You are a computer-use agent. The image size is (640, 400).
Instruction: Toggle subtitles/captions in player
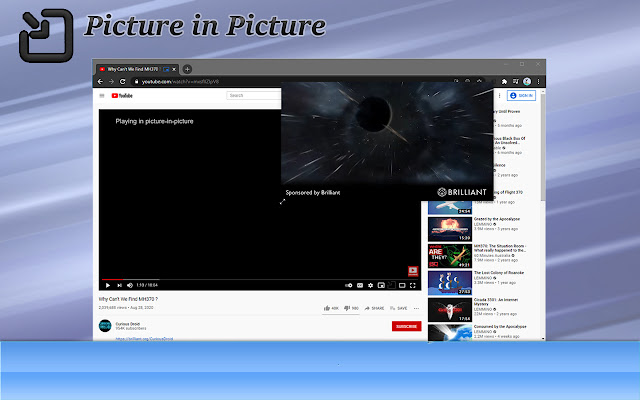pyautogui.click(x=359, y=285)
